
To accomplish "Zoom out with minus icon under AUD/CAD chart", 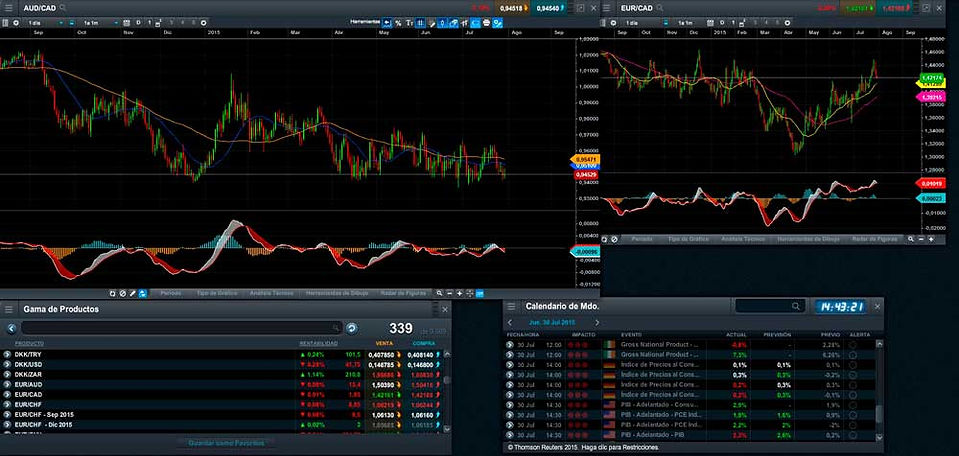I will coord(450,293).
